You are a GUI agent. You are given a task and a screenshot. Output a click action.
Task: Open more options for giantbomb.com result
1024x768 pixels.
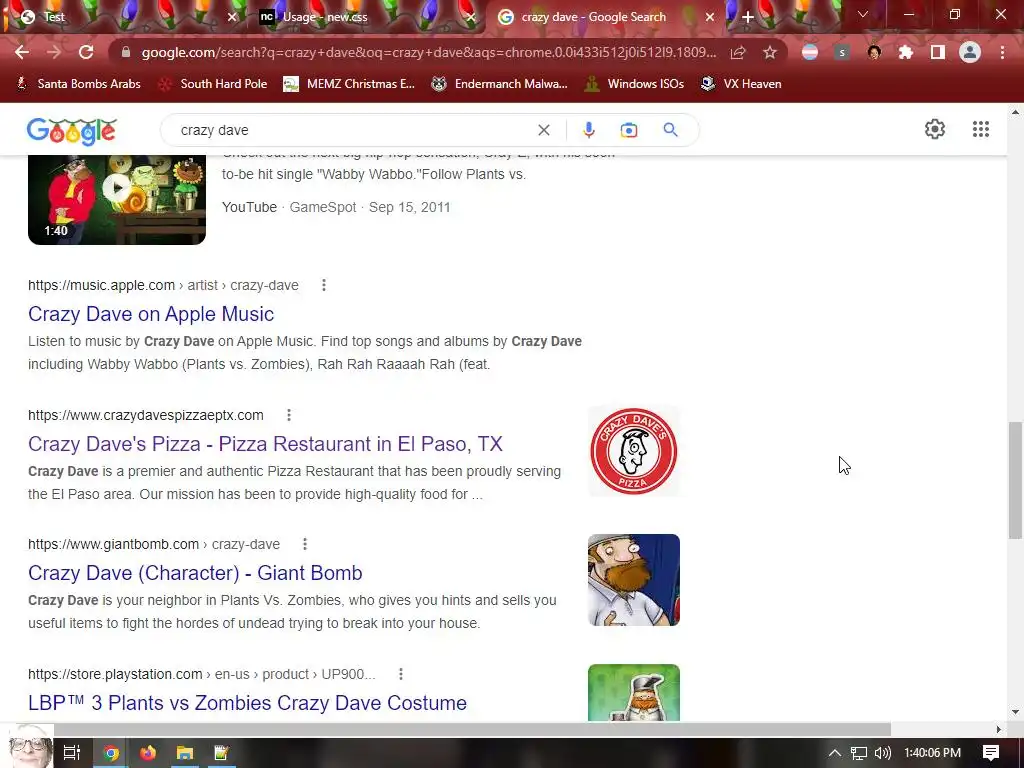(x=305, y=544)
